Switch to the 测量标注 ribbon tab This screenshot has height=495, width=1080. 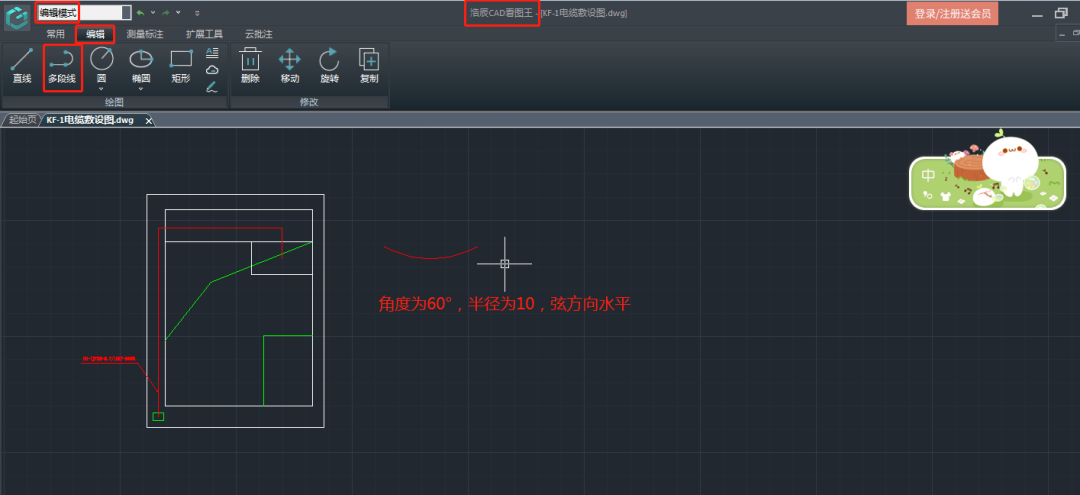(145, 34)
